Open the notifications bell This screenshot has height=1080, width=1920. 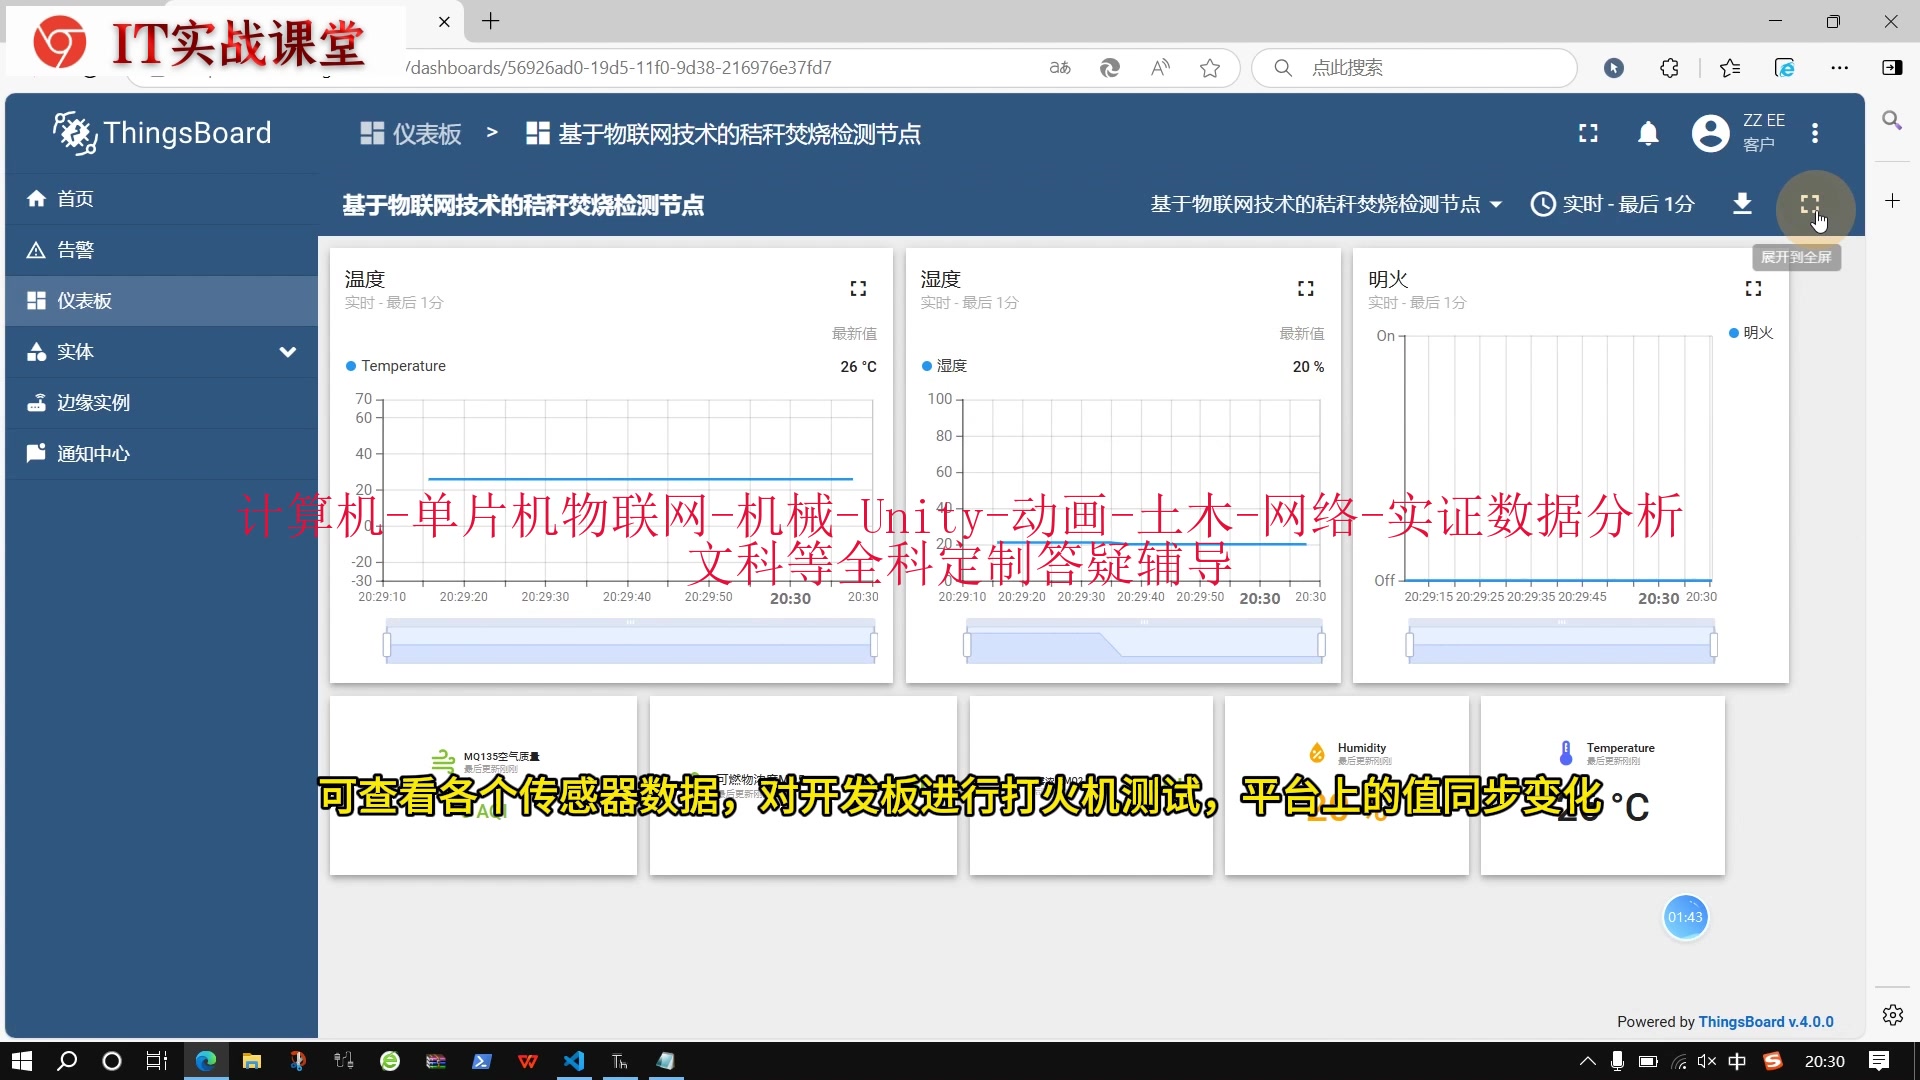[1648, 133]
